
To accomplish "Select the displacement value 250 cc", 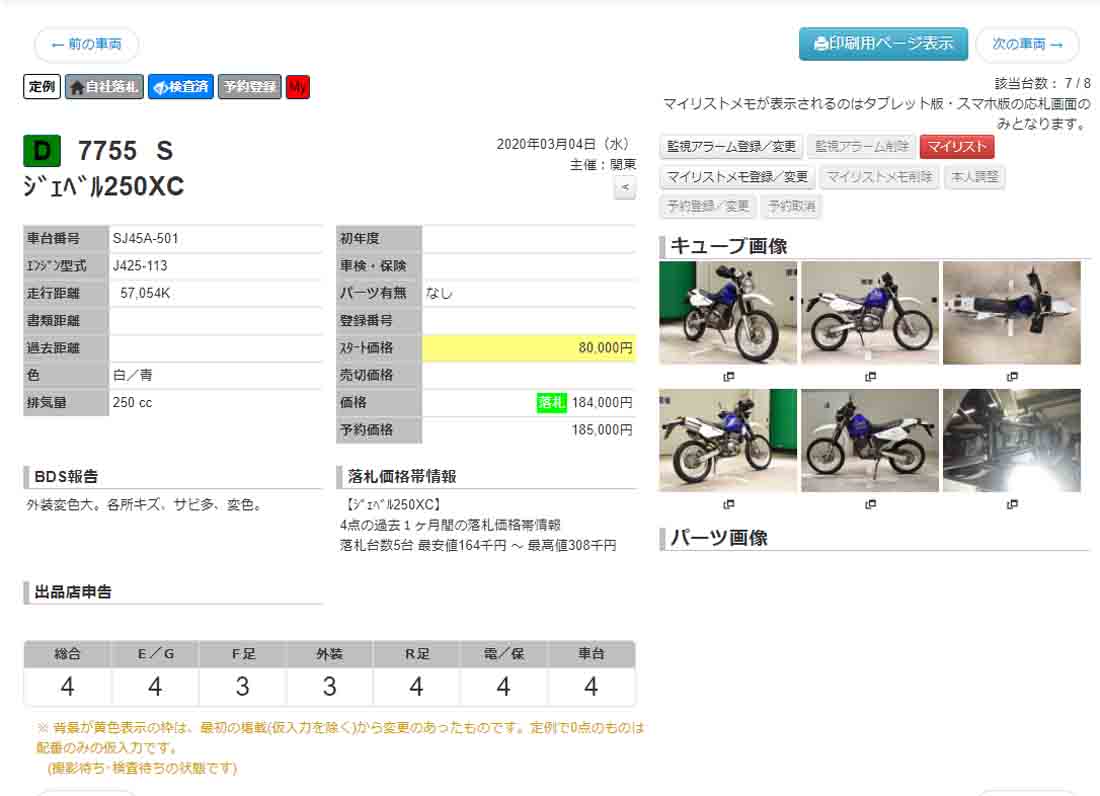I will [x=133, y=403].
